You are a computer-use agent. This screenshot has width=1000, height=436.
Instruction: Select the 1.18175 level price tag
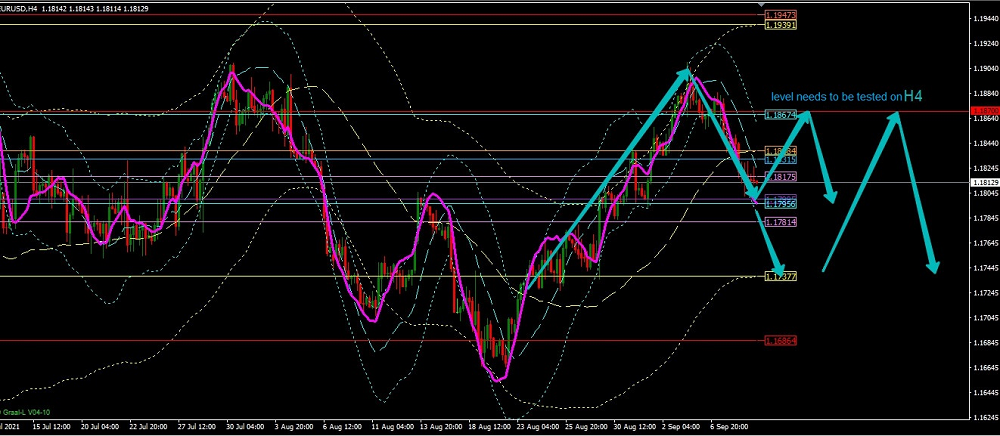tap(780, 176)
